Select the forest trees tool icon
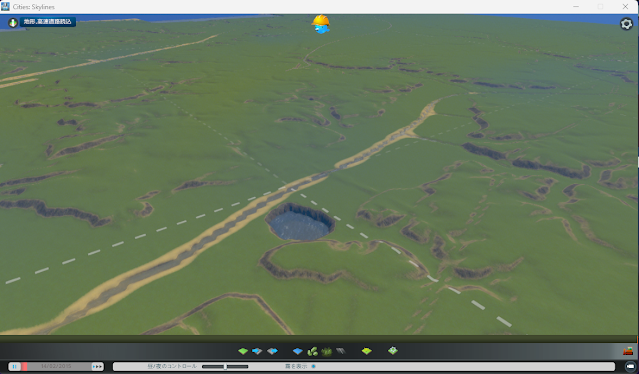This screenshot has width=639, height=374. pyautogui.click(x=326, y=351)
